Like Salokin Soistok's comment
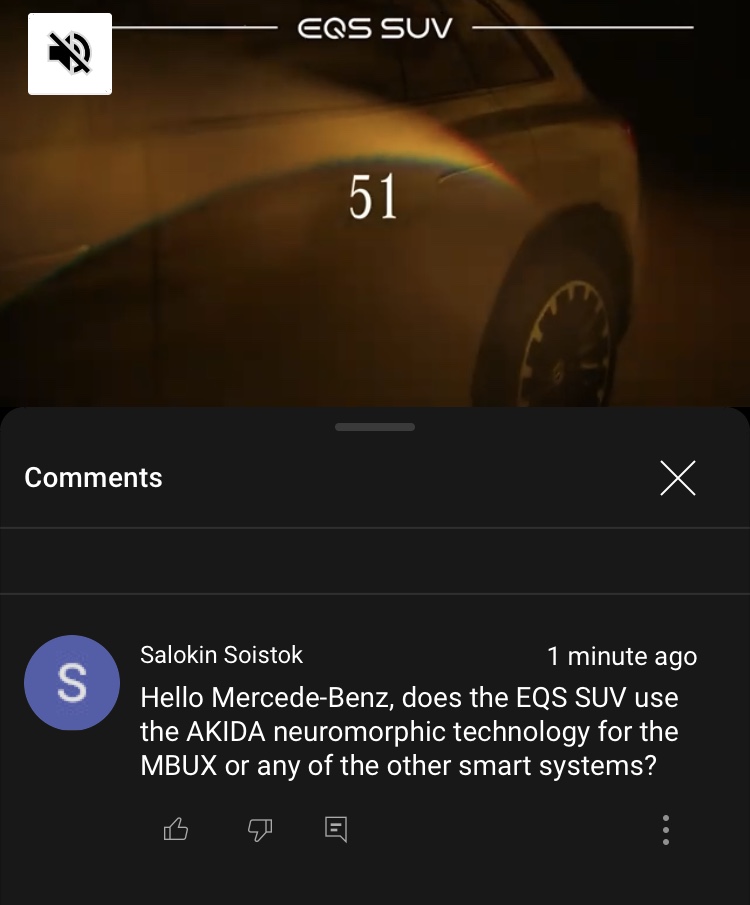The image size is (750, 905). pos(176,829)
